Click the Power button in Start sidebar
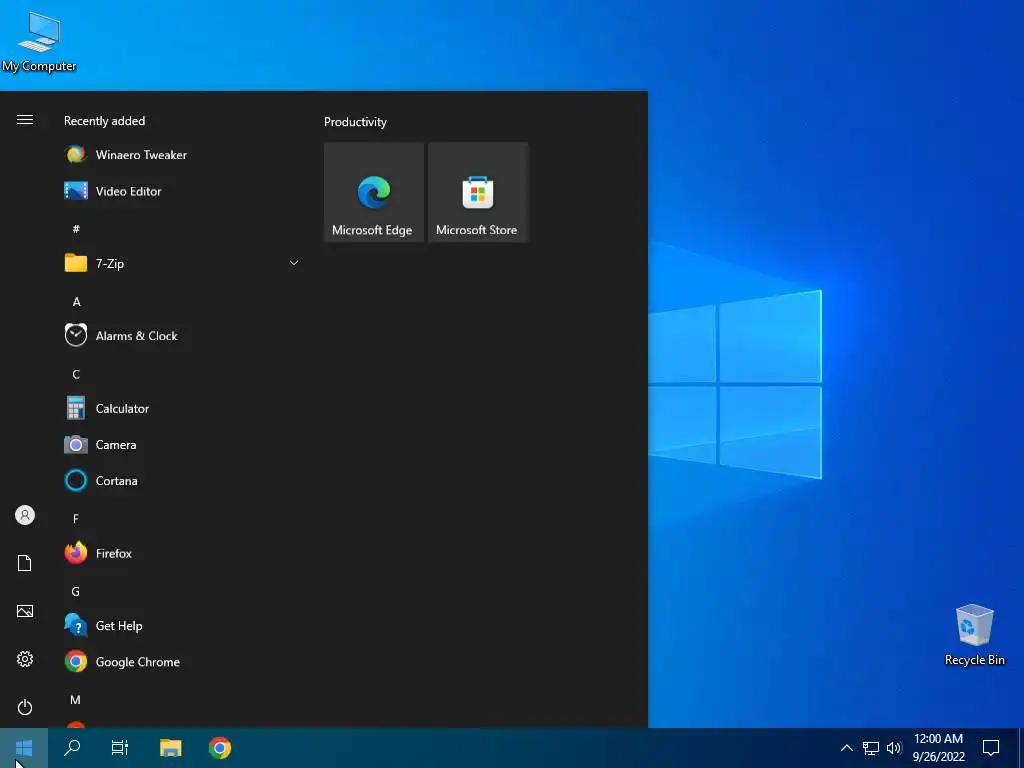 pos(25,707)
